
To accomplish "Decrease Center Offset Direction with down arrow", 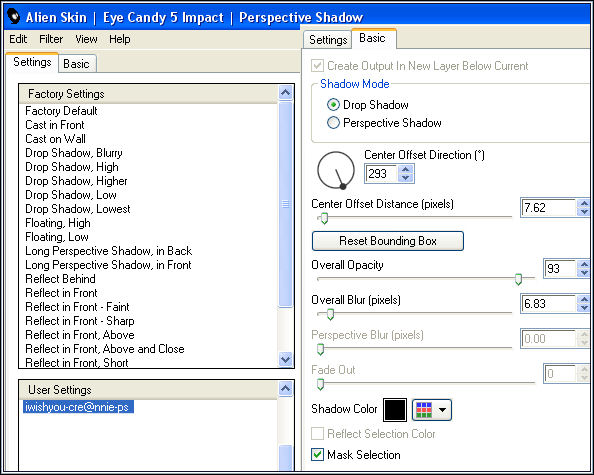I will [x=406, y=178].
